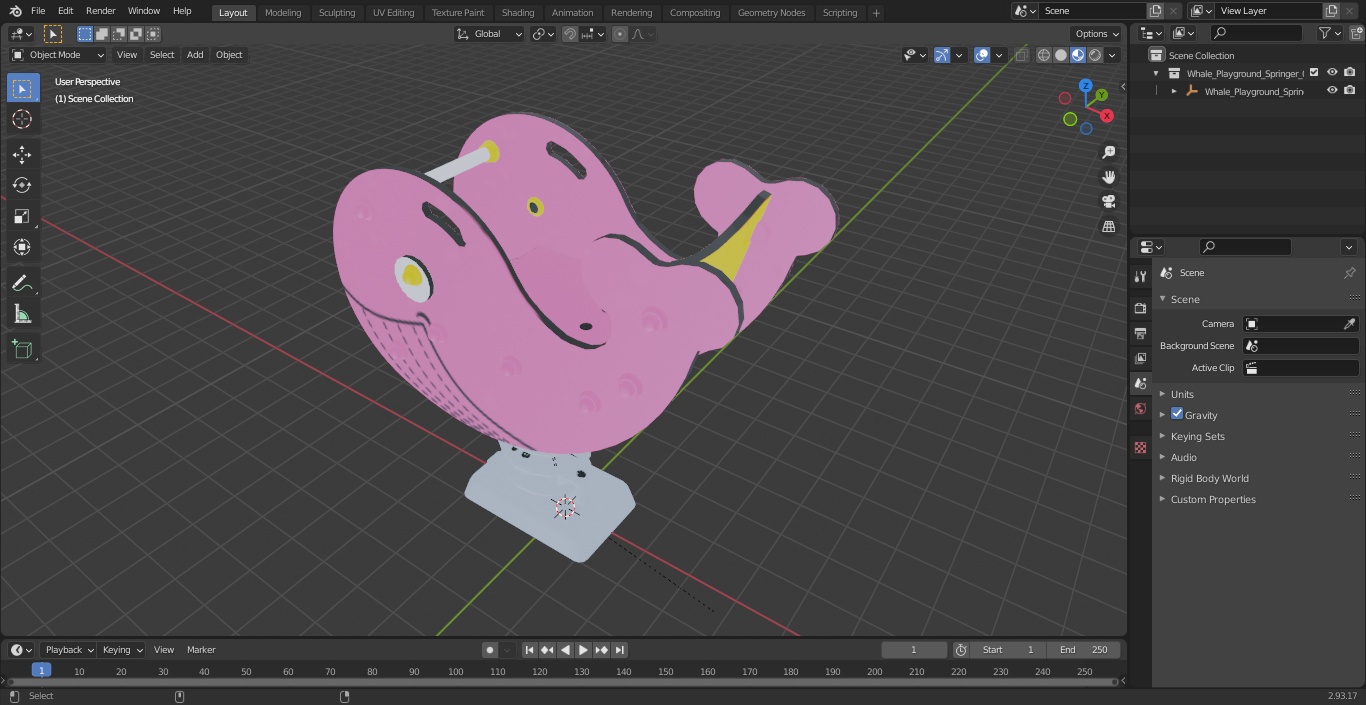
Task: Switch to rendered viewport shading
Action: tap(1095, 55)
